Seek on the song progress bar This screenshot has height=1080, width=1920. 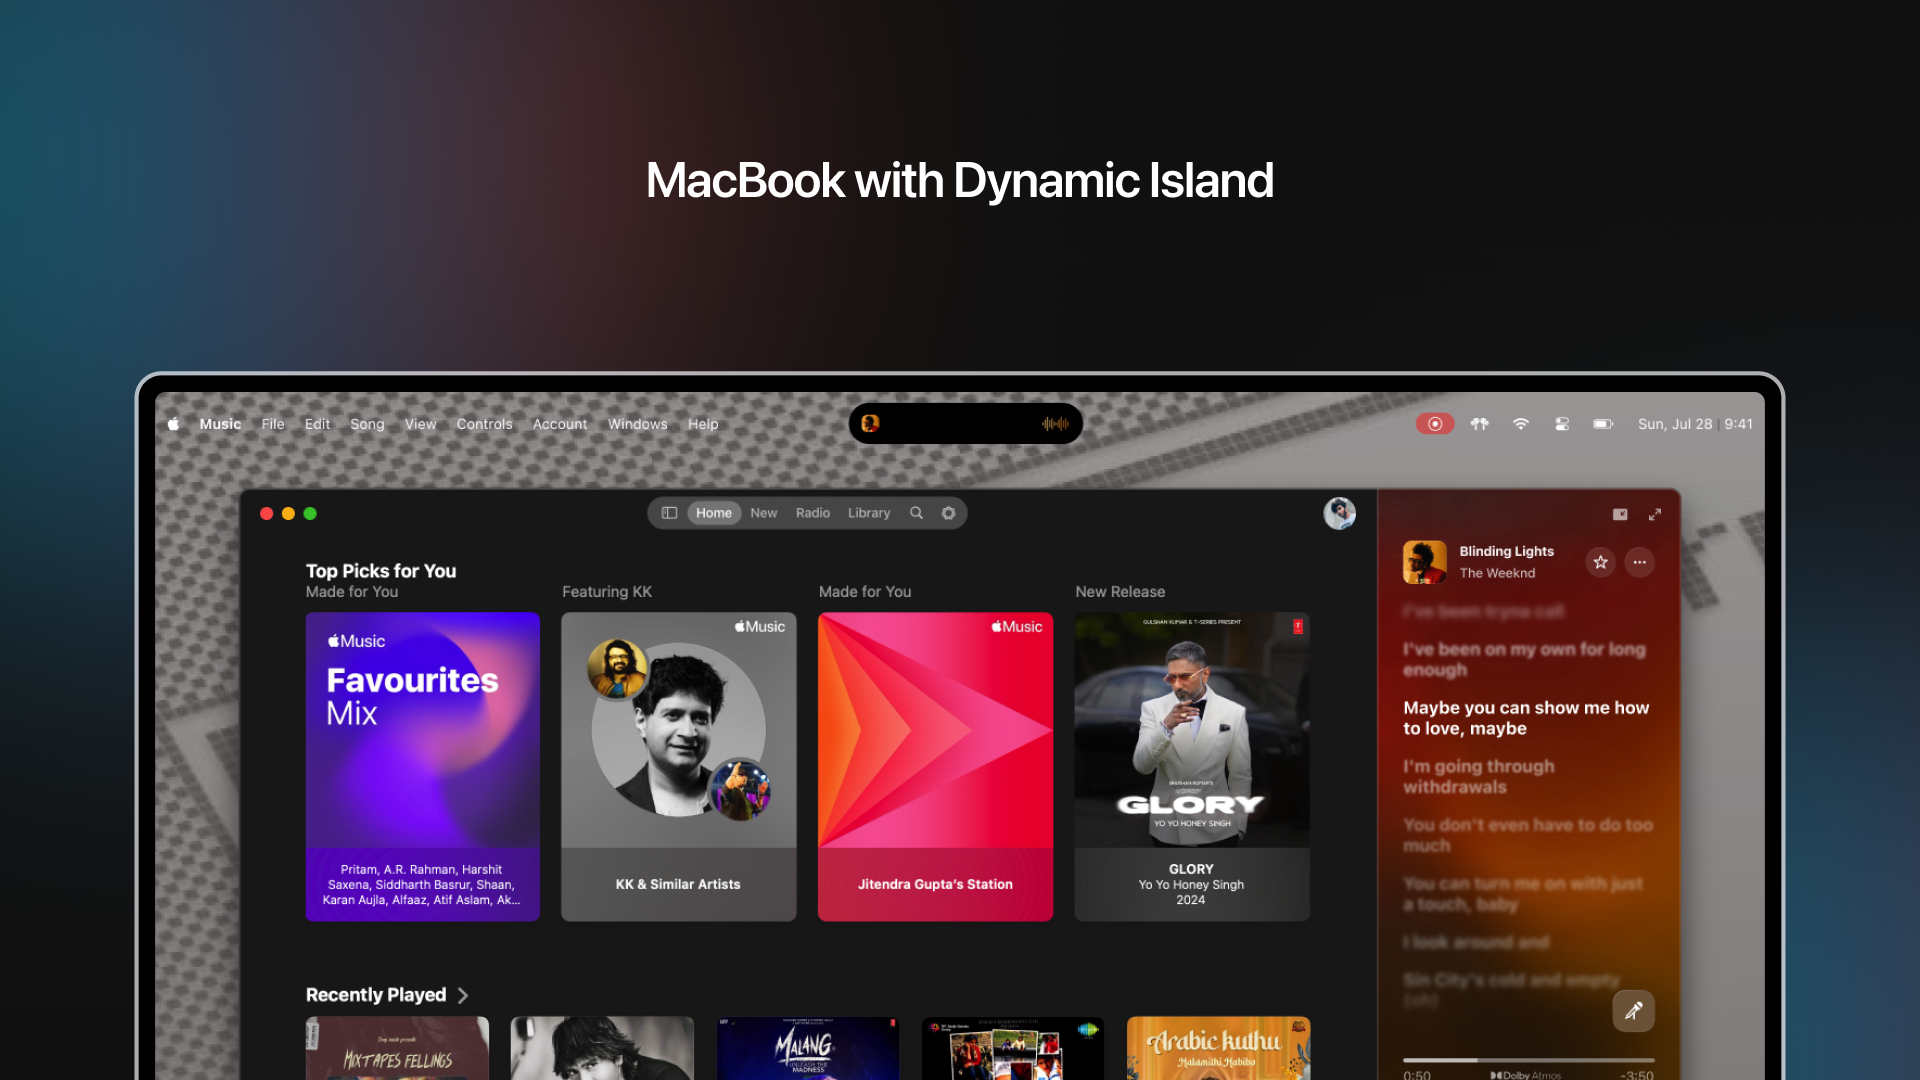(1528, 1060)
